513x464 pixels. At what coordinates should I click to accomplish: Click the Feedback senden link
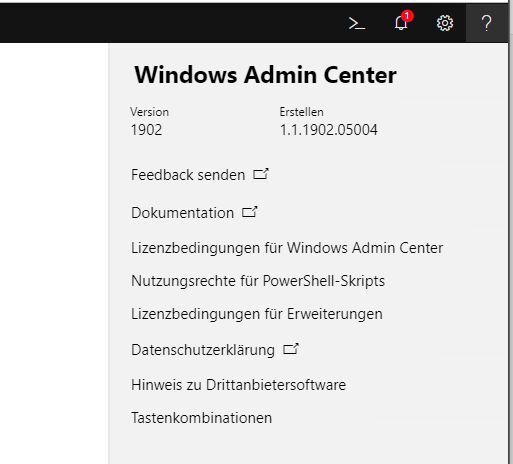(188, 175)
